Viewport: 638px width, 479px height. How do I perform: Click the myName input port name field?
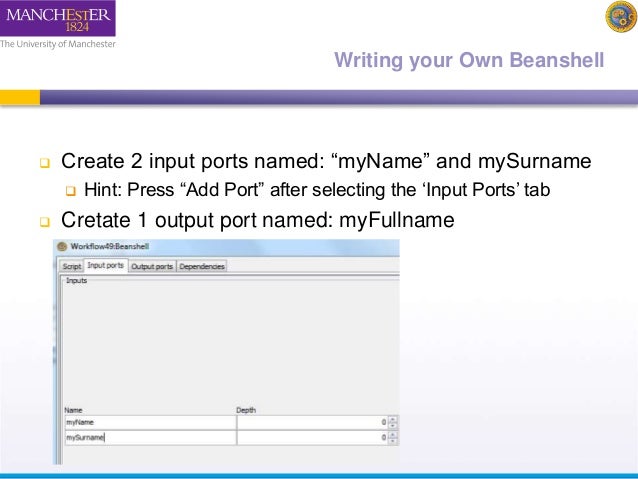point(150,422)
